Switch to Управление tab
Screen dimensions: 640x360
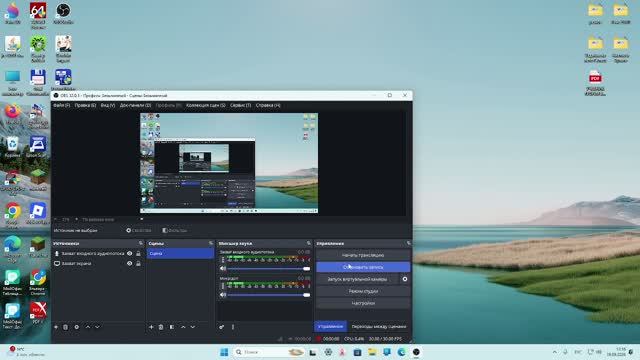(x=331, y=327)
